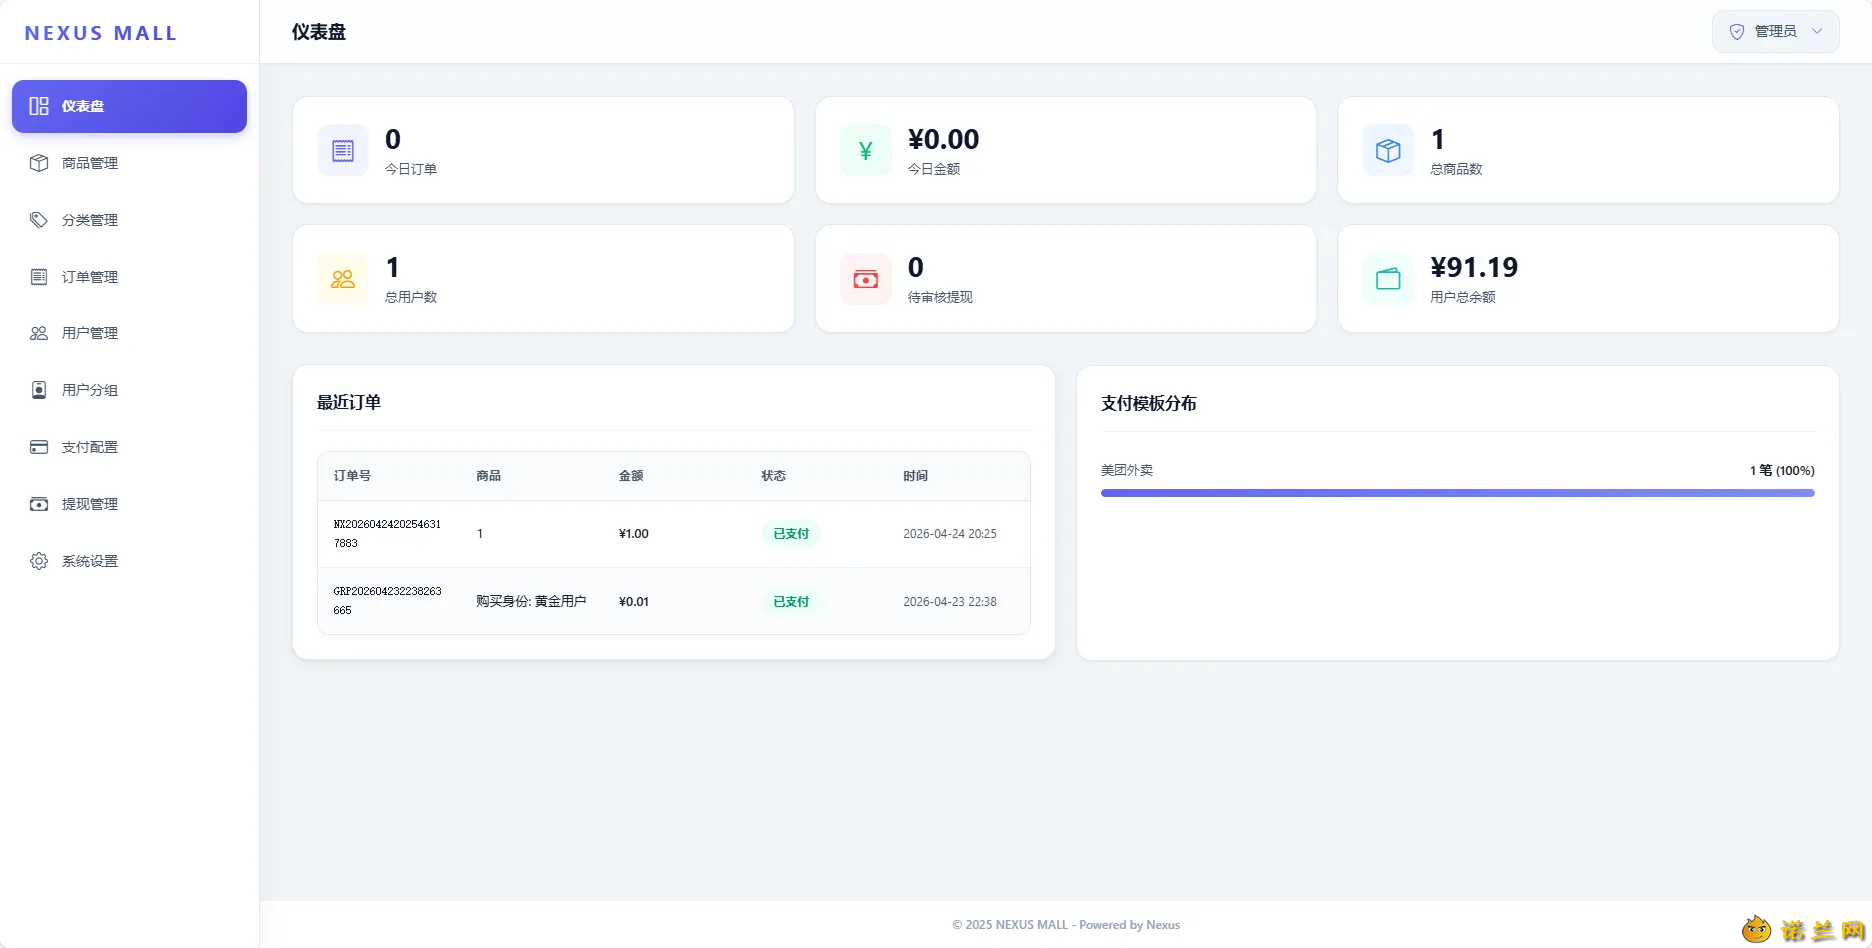Navigate to 支付配置
This screenshot has height=948, width=1872.
tap(129, 447)
